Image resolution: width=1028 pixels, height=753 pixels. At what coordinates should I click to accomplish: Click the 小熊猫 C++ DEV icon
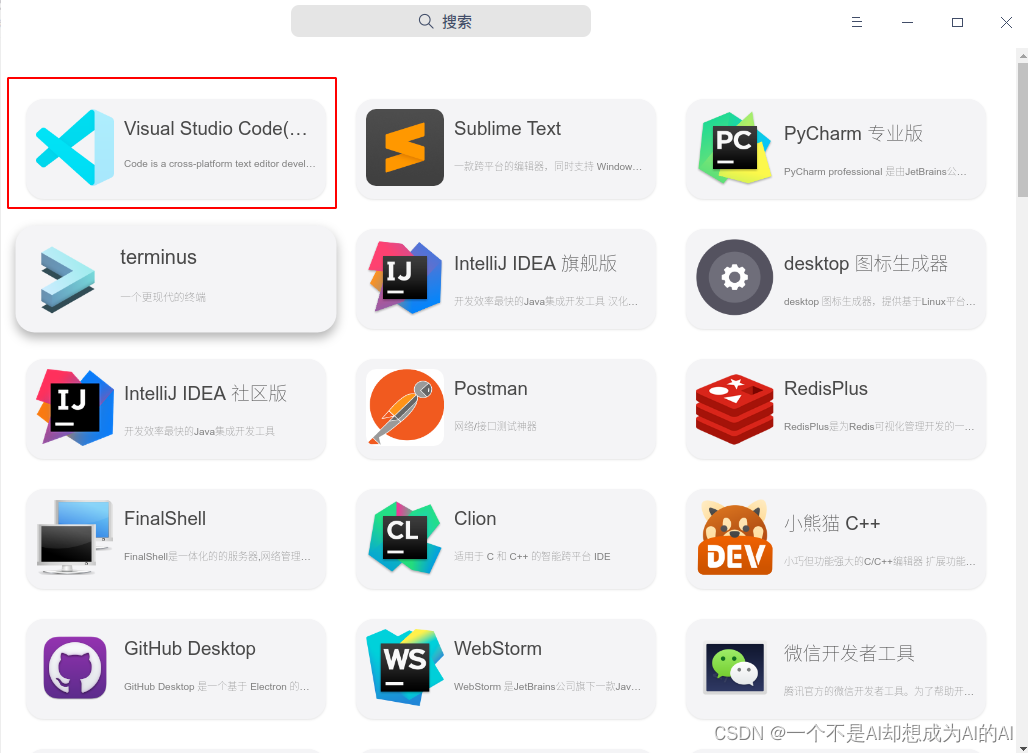734,537
